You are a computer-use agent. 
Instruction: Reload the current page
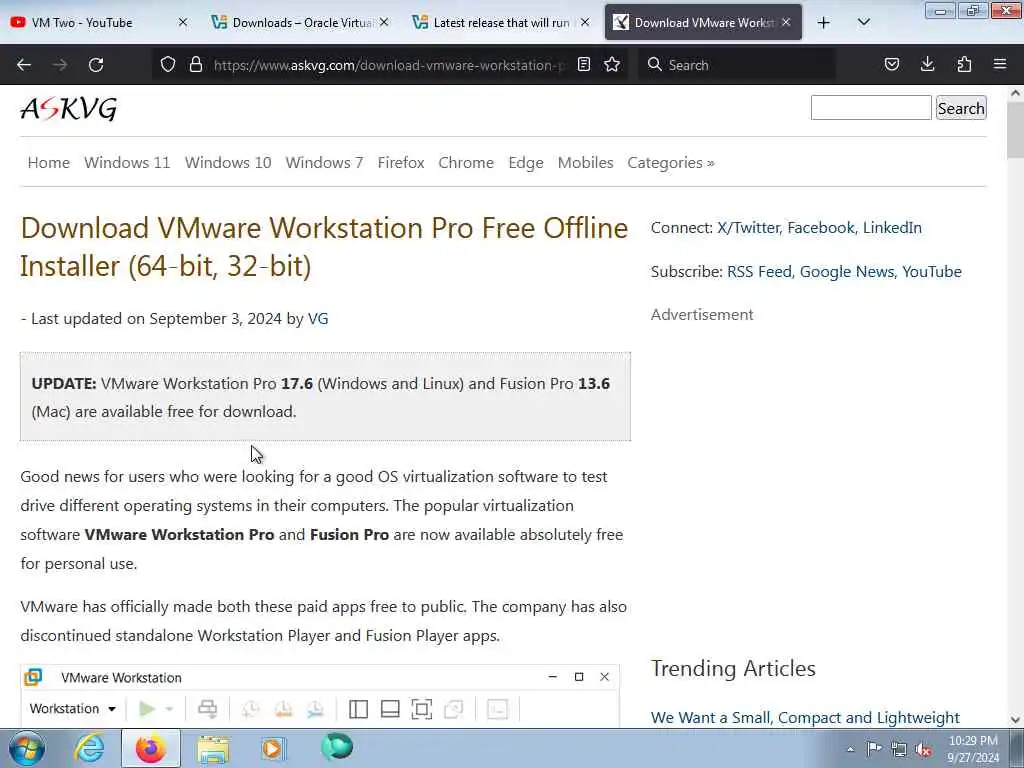[96, 65]
